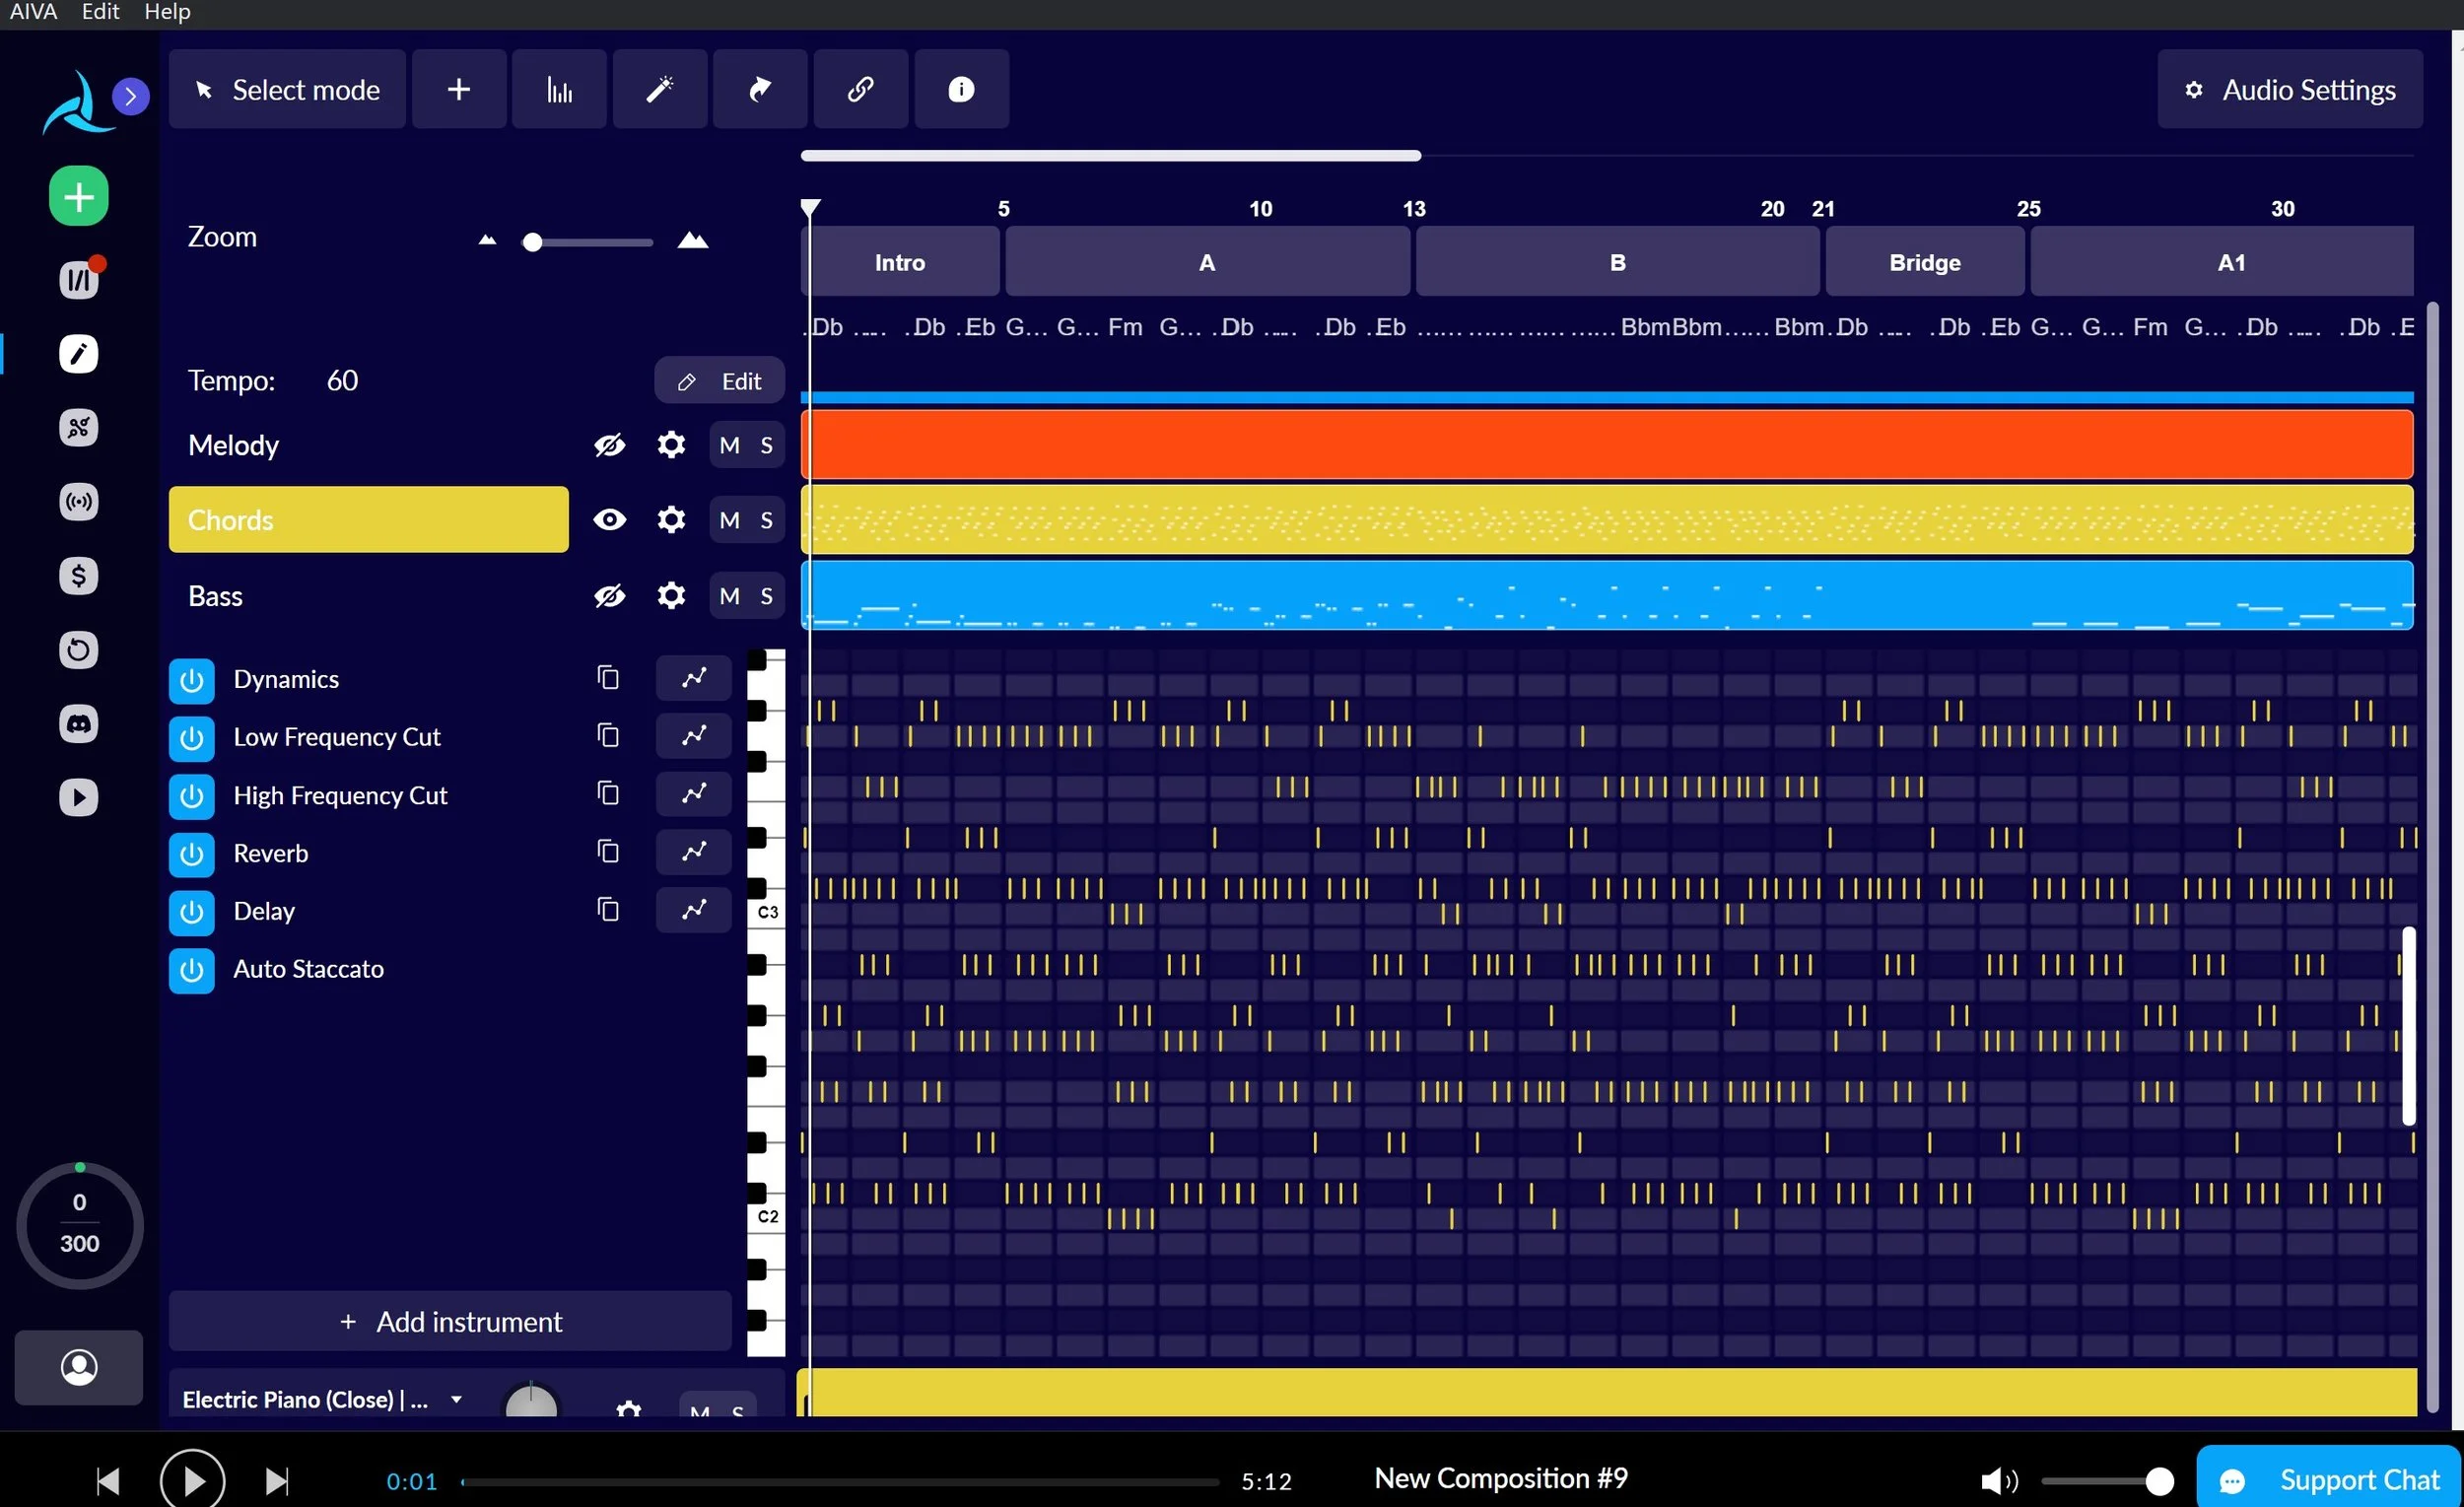Viewport: 2464px width, 1507px height.
Task: Open the Help menu
Action: pos(167,12)
